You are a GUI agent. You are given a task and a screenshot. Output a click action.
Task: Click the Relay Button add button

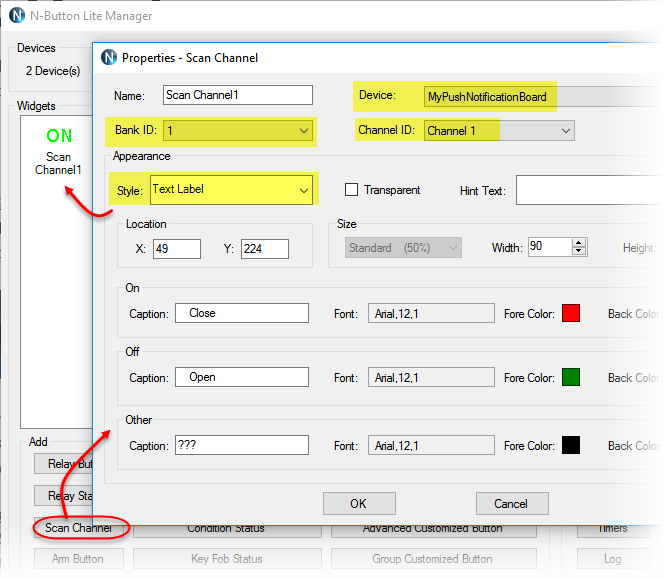click(64, 464)
